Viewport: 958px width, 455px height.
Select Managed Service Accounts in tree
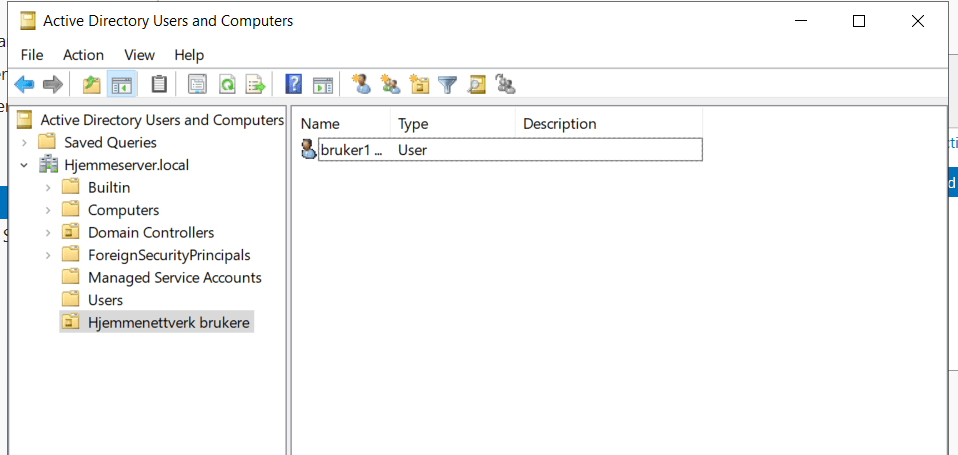pos(174,278)
